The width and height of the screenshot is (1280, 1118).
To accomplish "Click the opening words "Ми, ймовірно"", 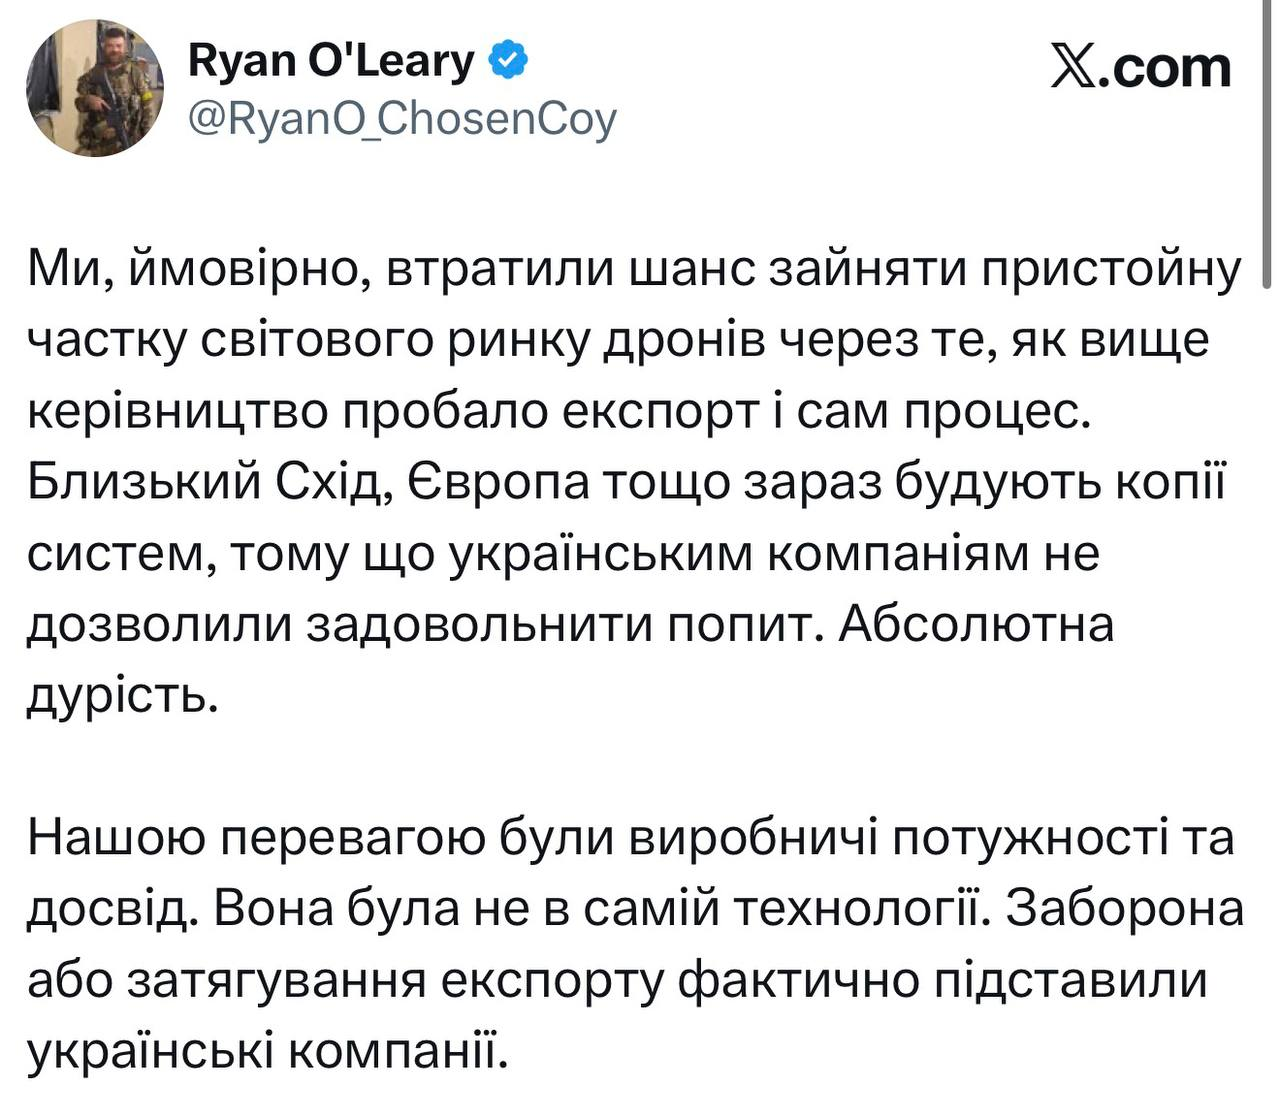I will pyautogui.click(x=190, y=272).
